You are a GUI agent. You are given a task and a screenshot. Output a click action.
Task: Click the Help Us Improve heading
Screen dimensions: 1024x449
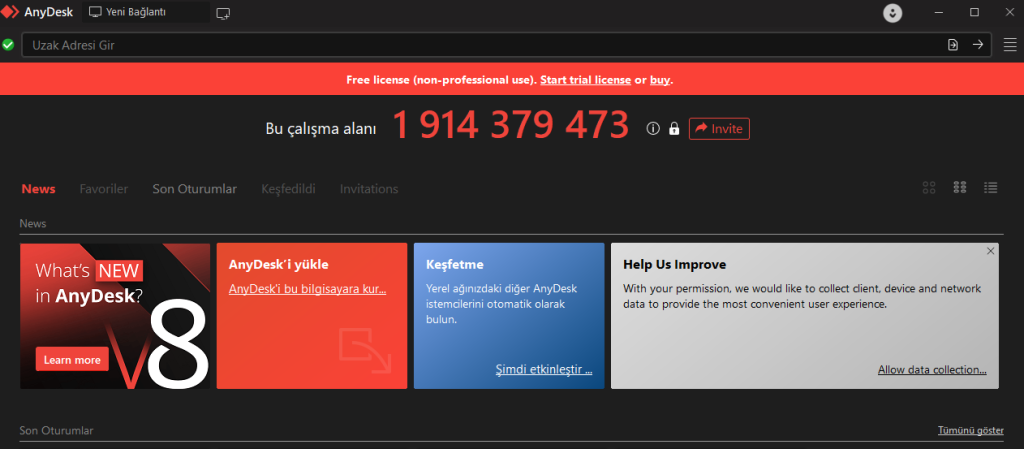(675, 265)
